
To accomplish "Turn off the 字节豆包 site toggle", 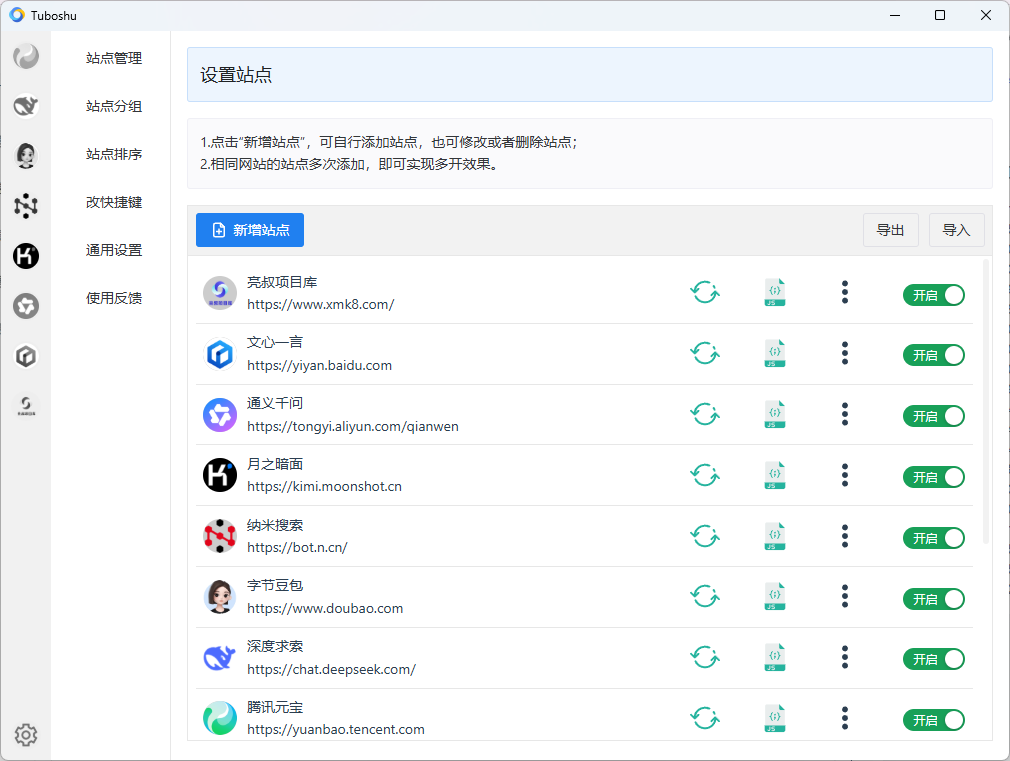I will (x=933, y=599).
